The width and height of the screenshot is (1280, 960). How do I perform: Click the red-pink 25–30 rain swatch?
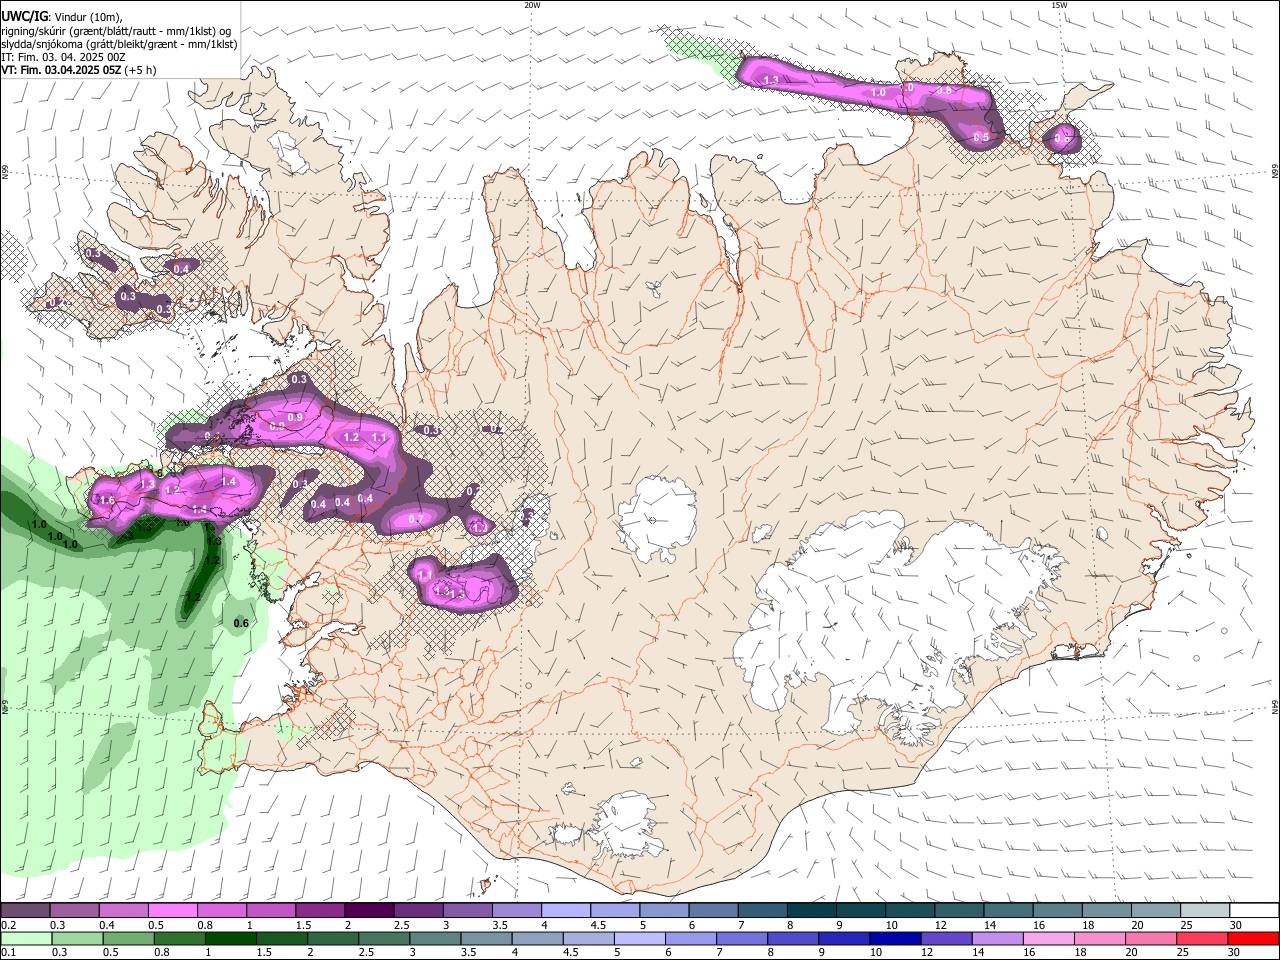coord(1204,938)
